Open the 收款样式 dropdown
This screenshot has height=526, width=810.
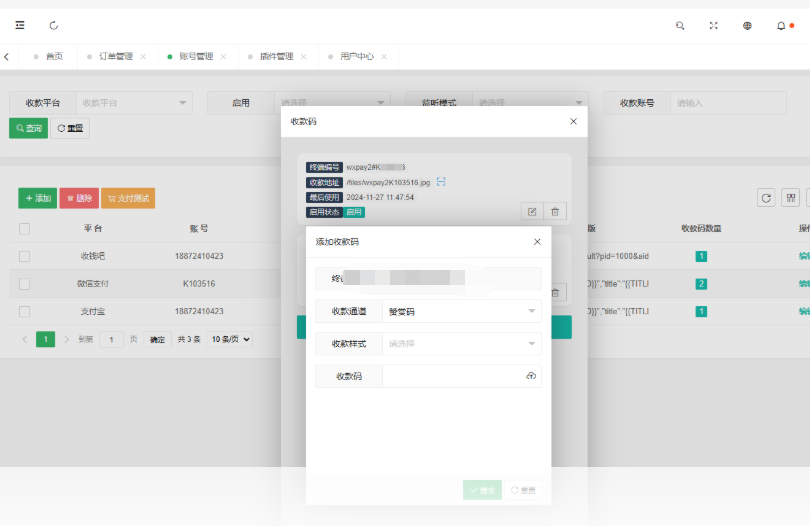(x=462, y=344)
